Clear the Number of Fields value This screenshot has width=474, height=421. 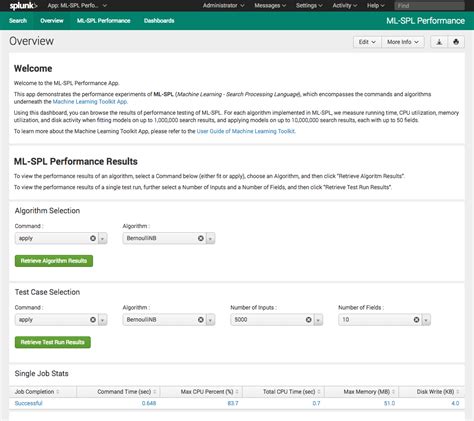[416, 320]
